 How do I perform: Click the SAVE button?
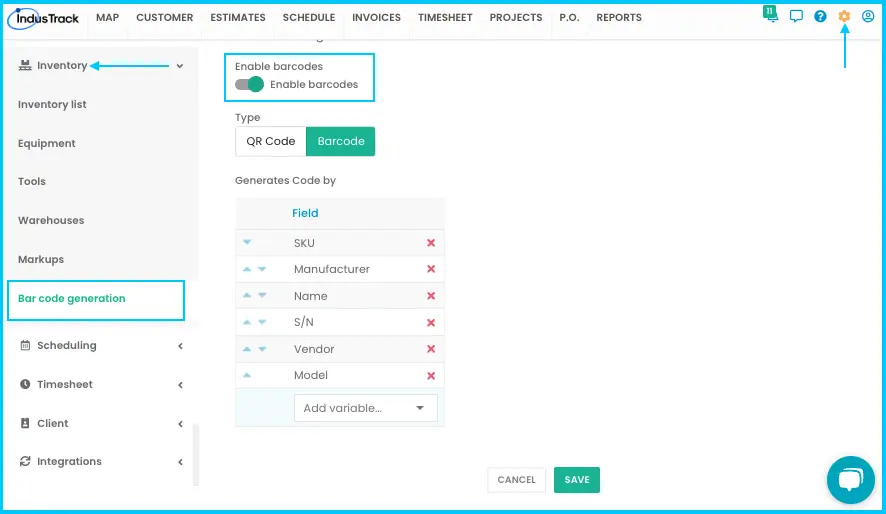[x=577, y=480]
